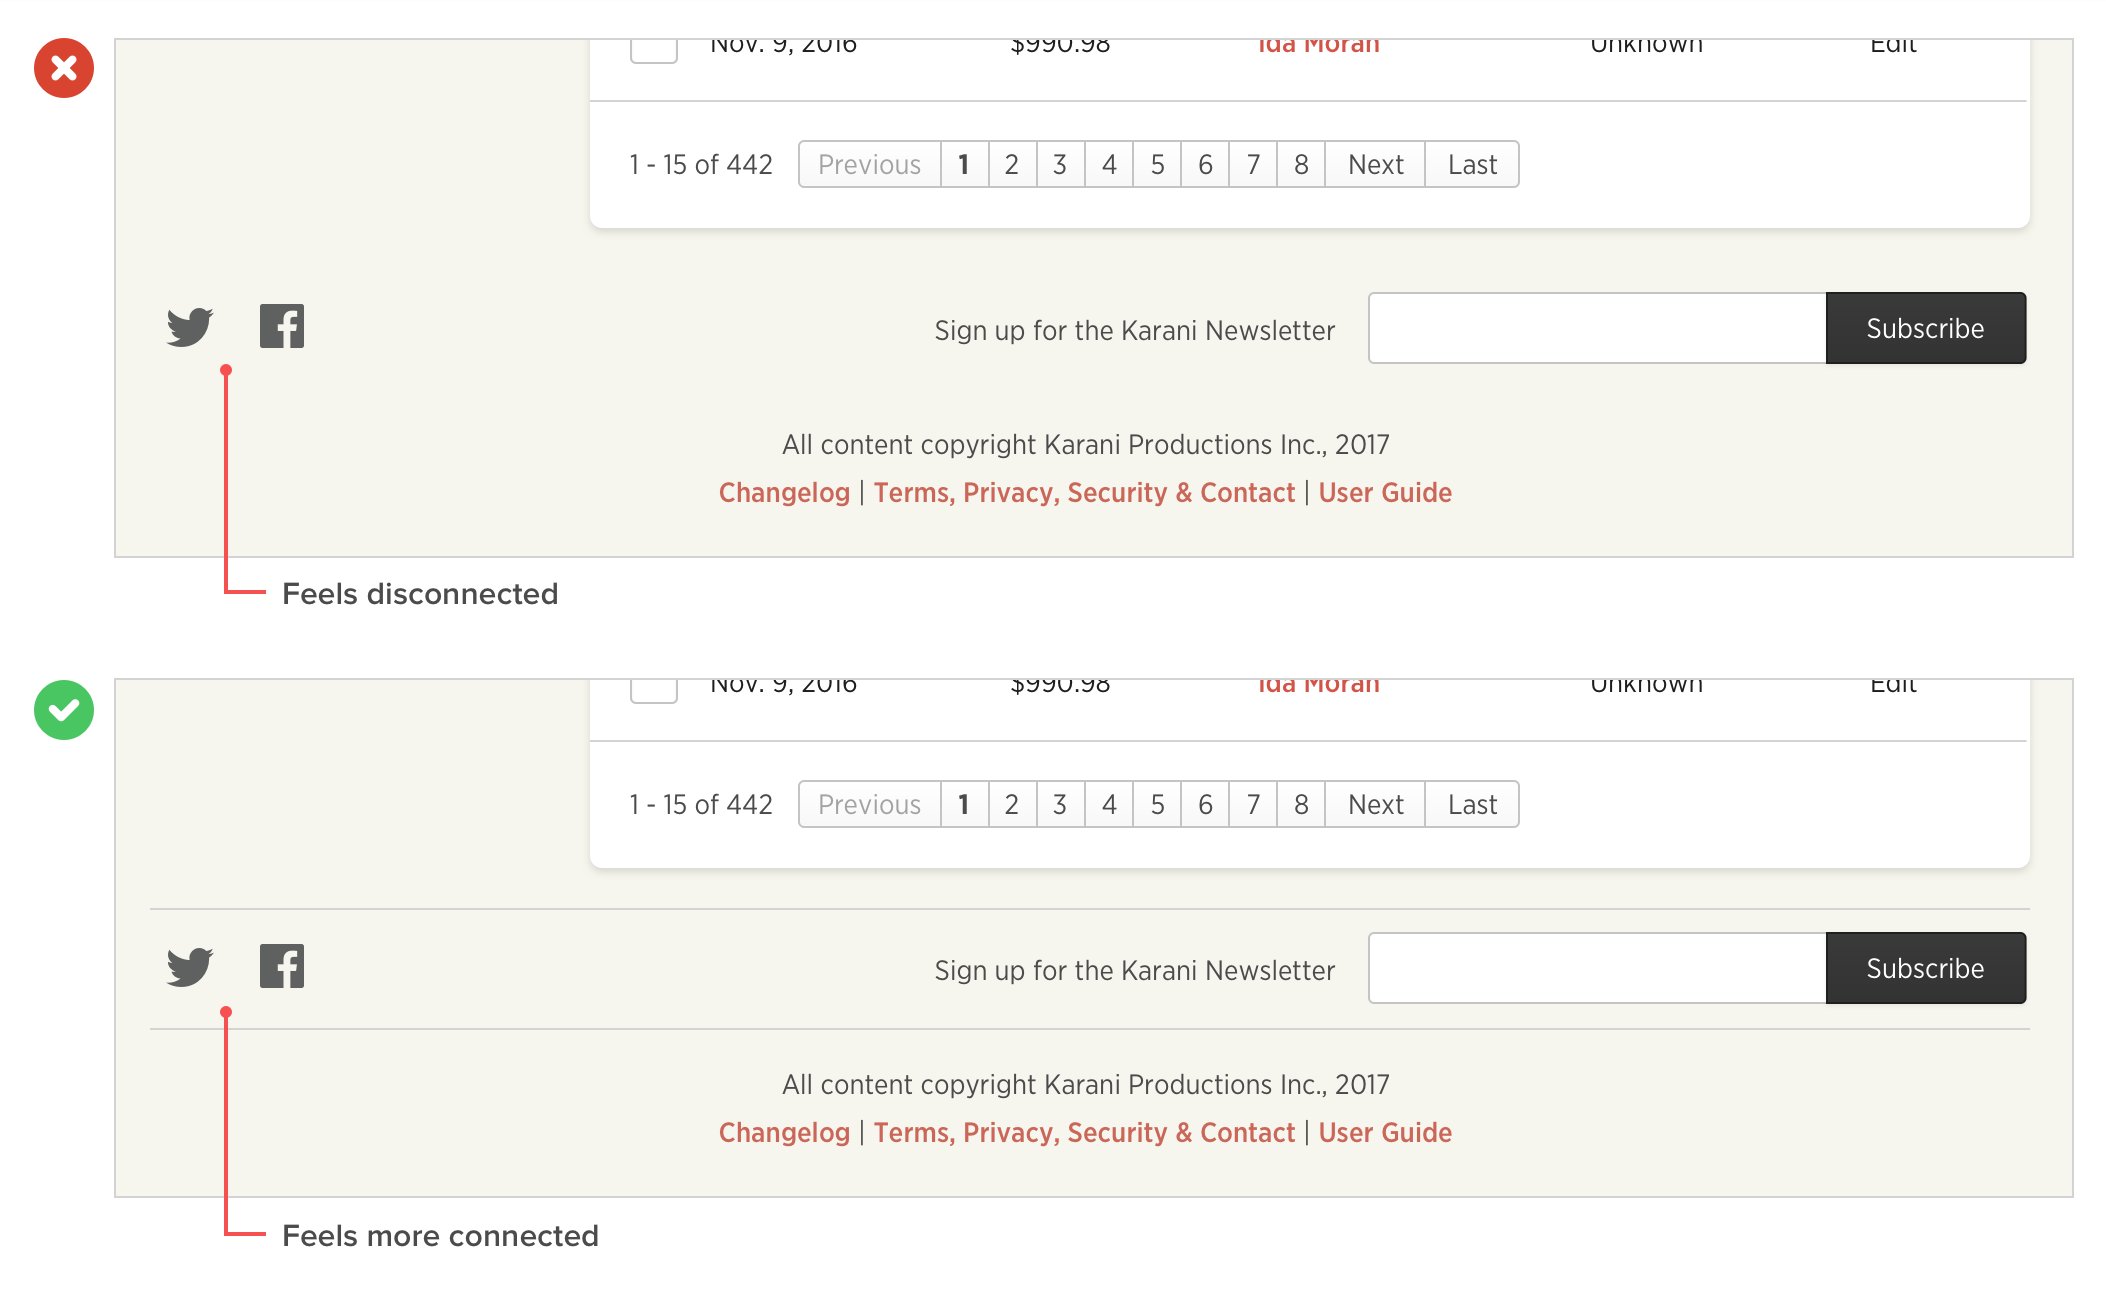The height and width of the screenshot is (1312, 2106).
Task: Go to page 7 in the top example pagination
Action: (1253, 164)
